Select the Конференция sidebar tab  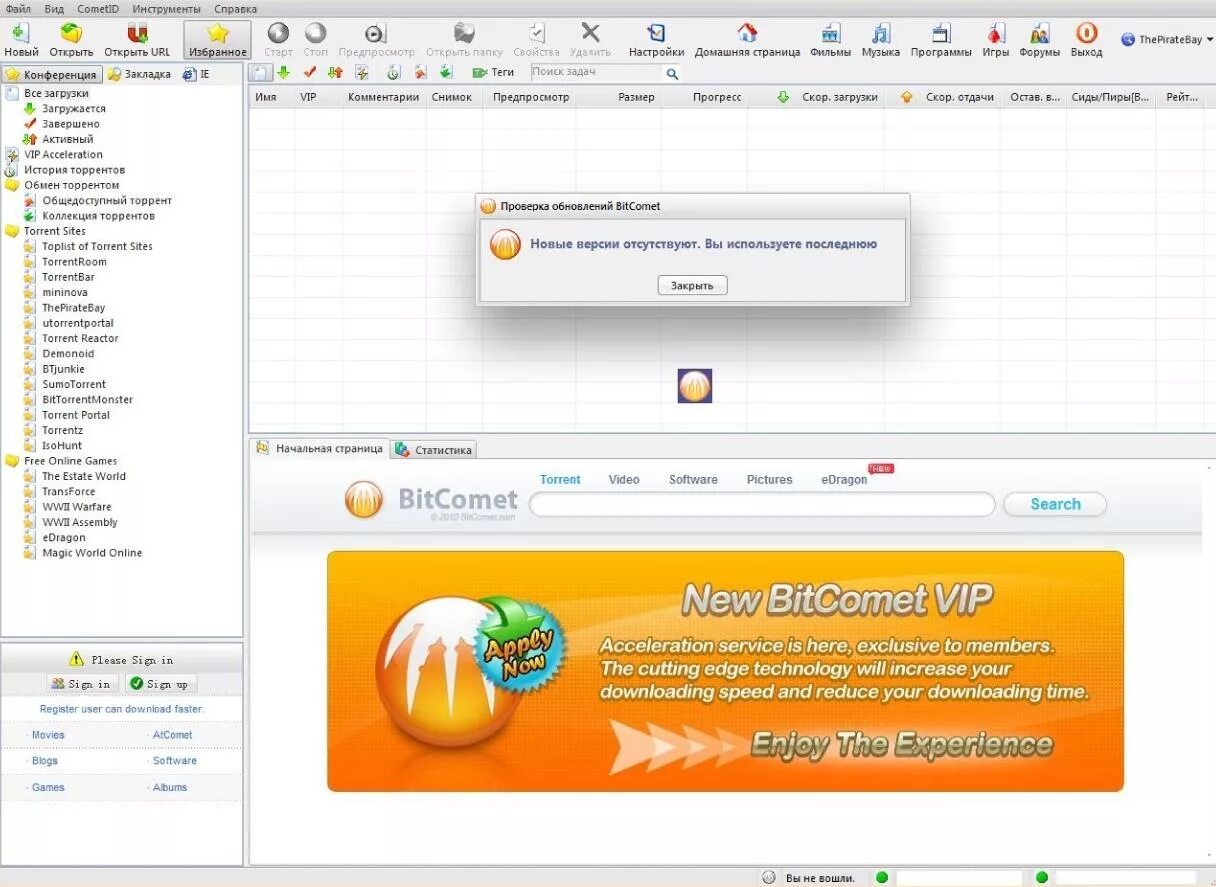tap(52, 74)
